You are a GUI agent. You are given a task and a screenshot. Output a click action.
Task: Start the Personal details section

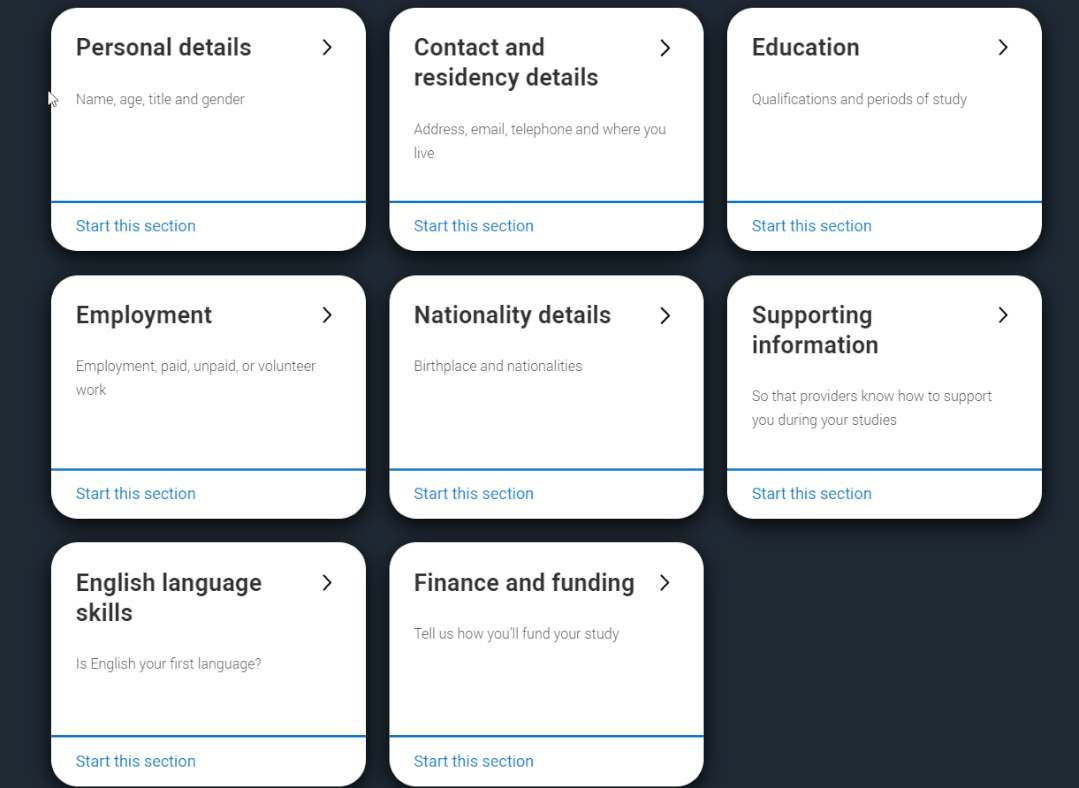pos(136,226)
